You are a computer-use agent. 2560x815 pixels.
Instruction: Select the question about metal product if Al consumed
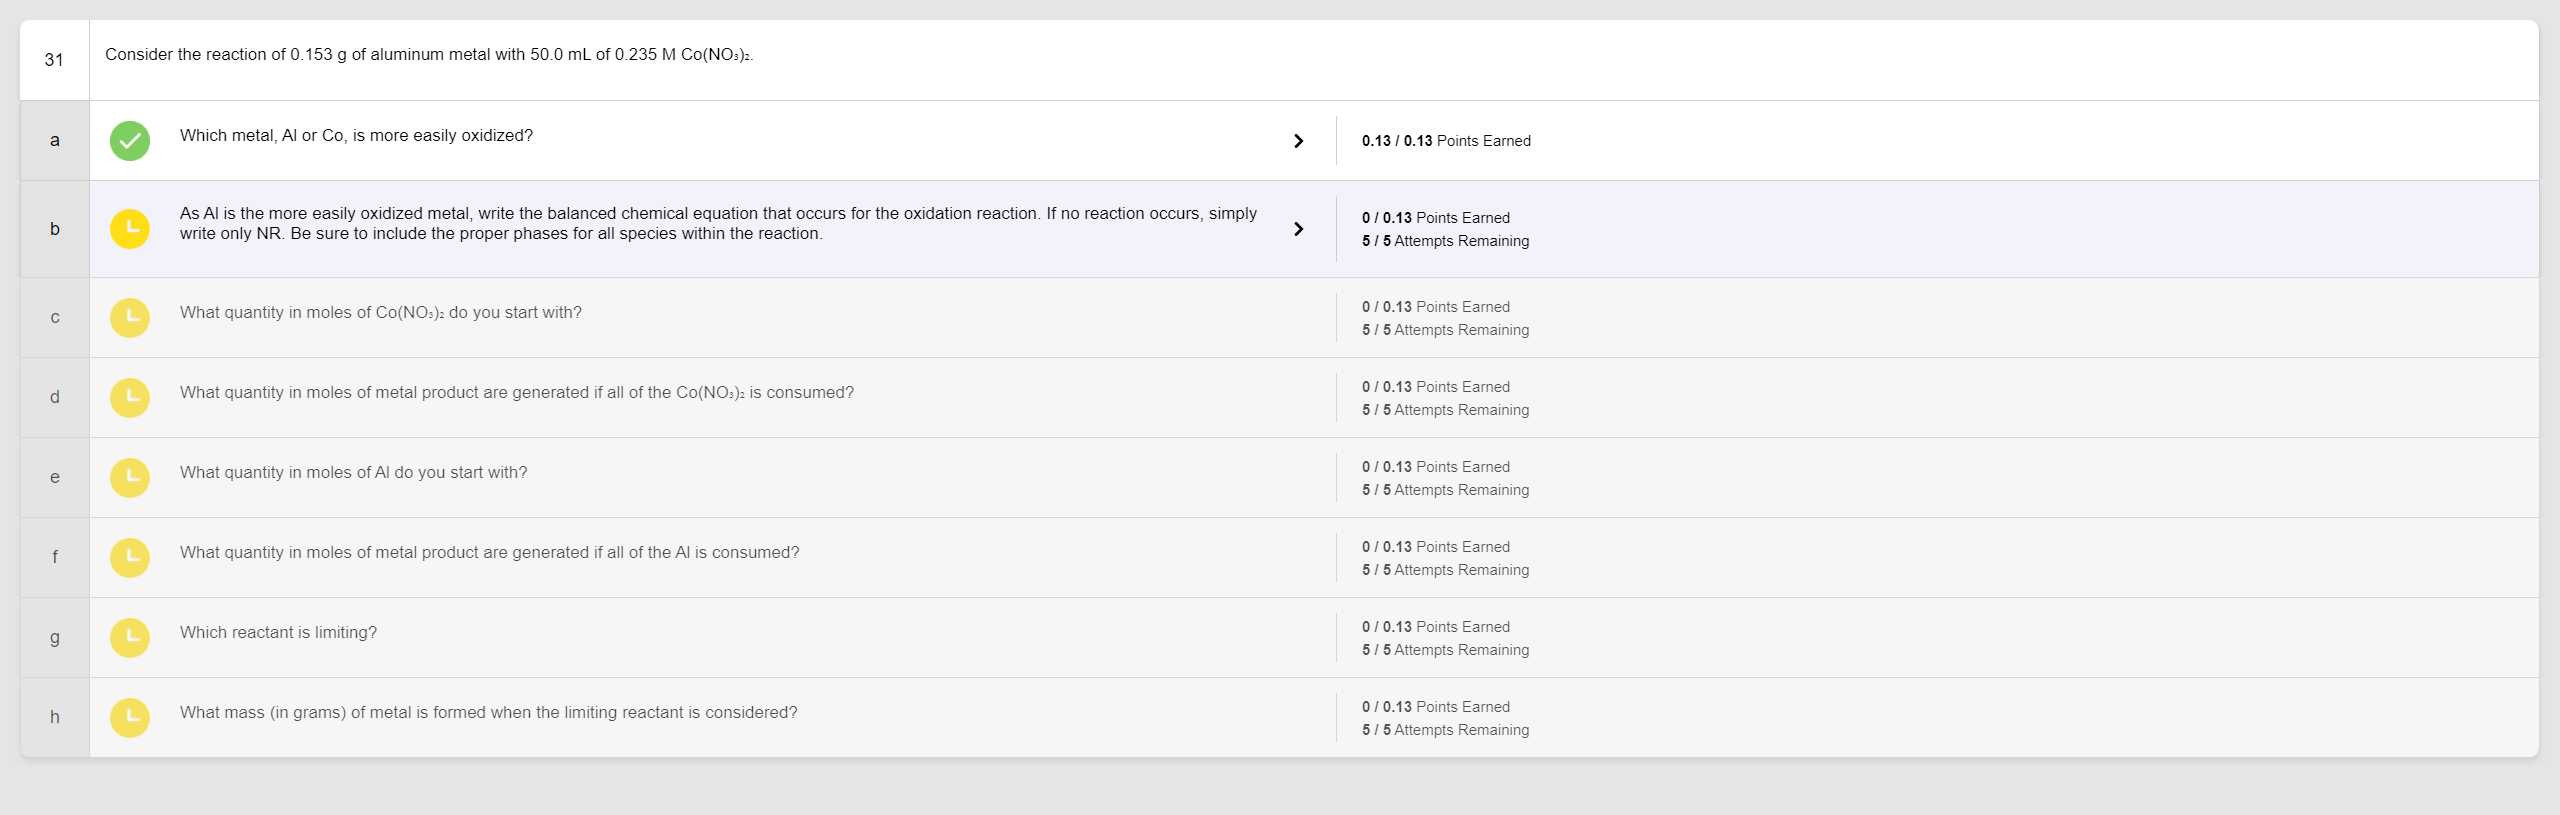click(x=490, y=553)
